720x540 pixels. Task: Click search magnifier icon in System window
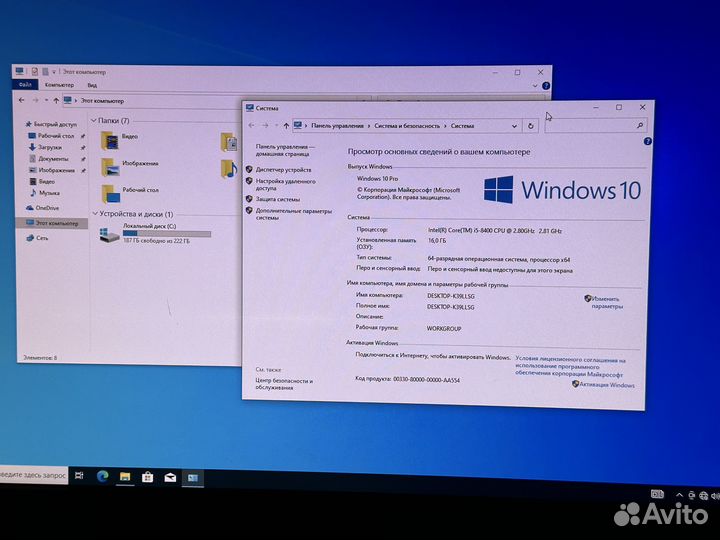pyautogui.click(x=640, y=125)
